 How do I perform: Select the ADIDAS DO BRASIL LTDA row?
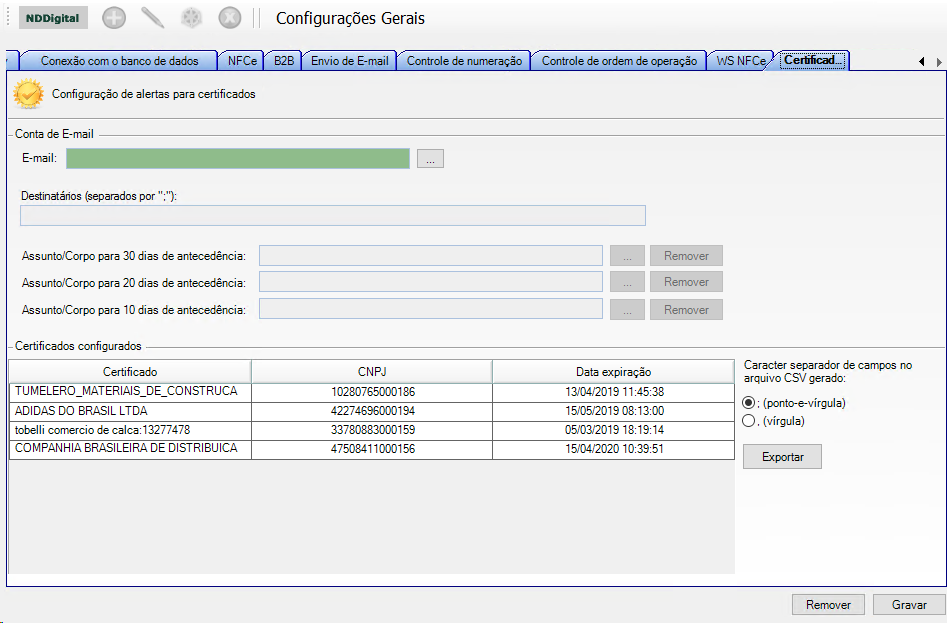tap(130, 410)
